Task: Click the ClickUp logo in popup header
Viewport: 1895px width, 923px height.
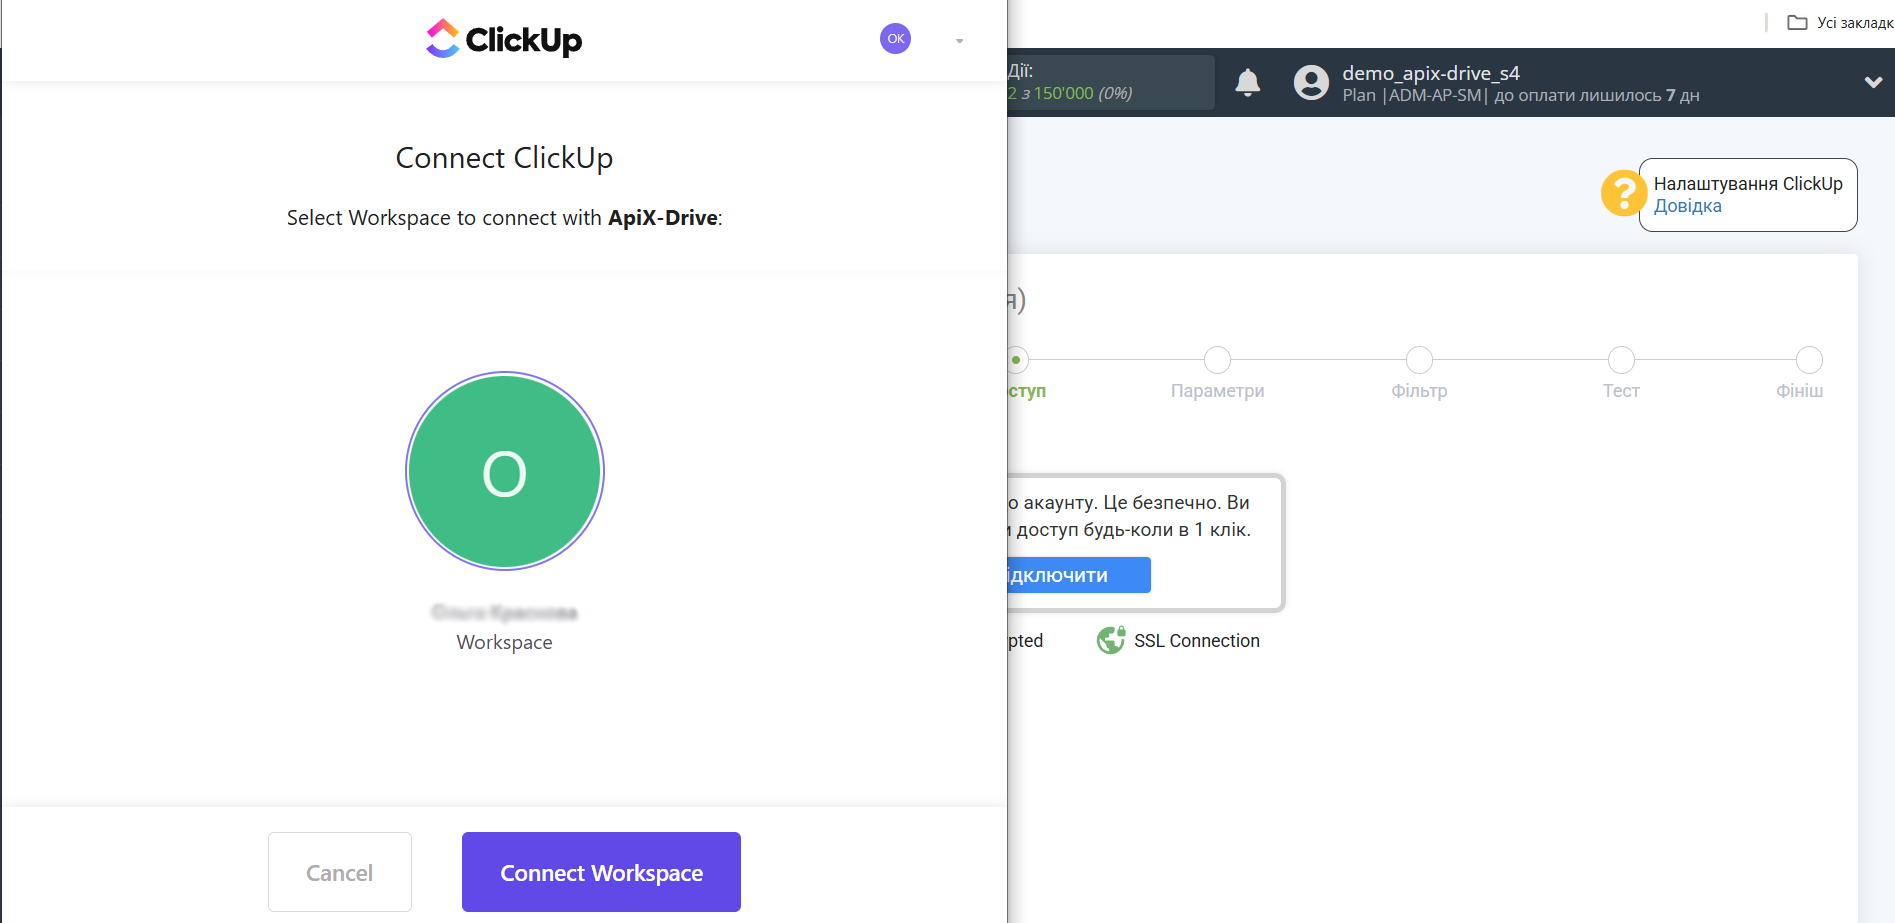Action: point(504,39)
